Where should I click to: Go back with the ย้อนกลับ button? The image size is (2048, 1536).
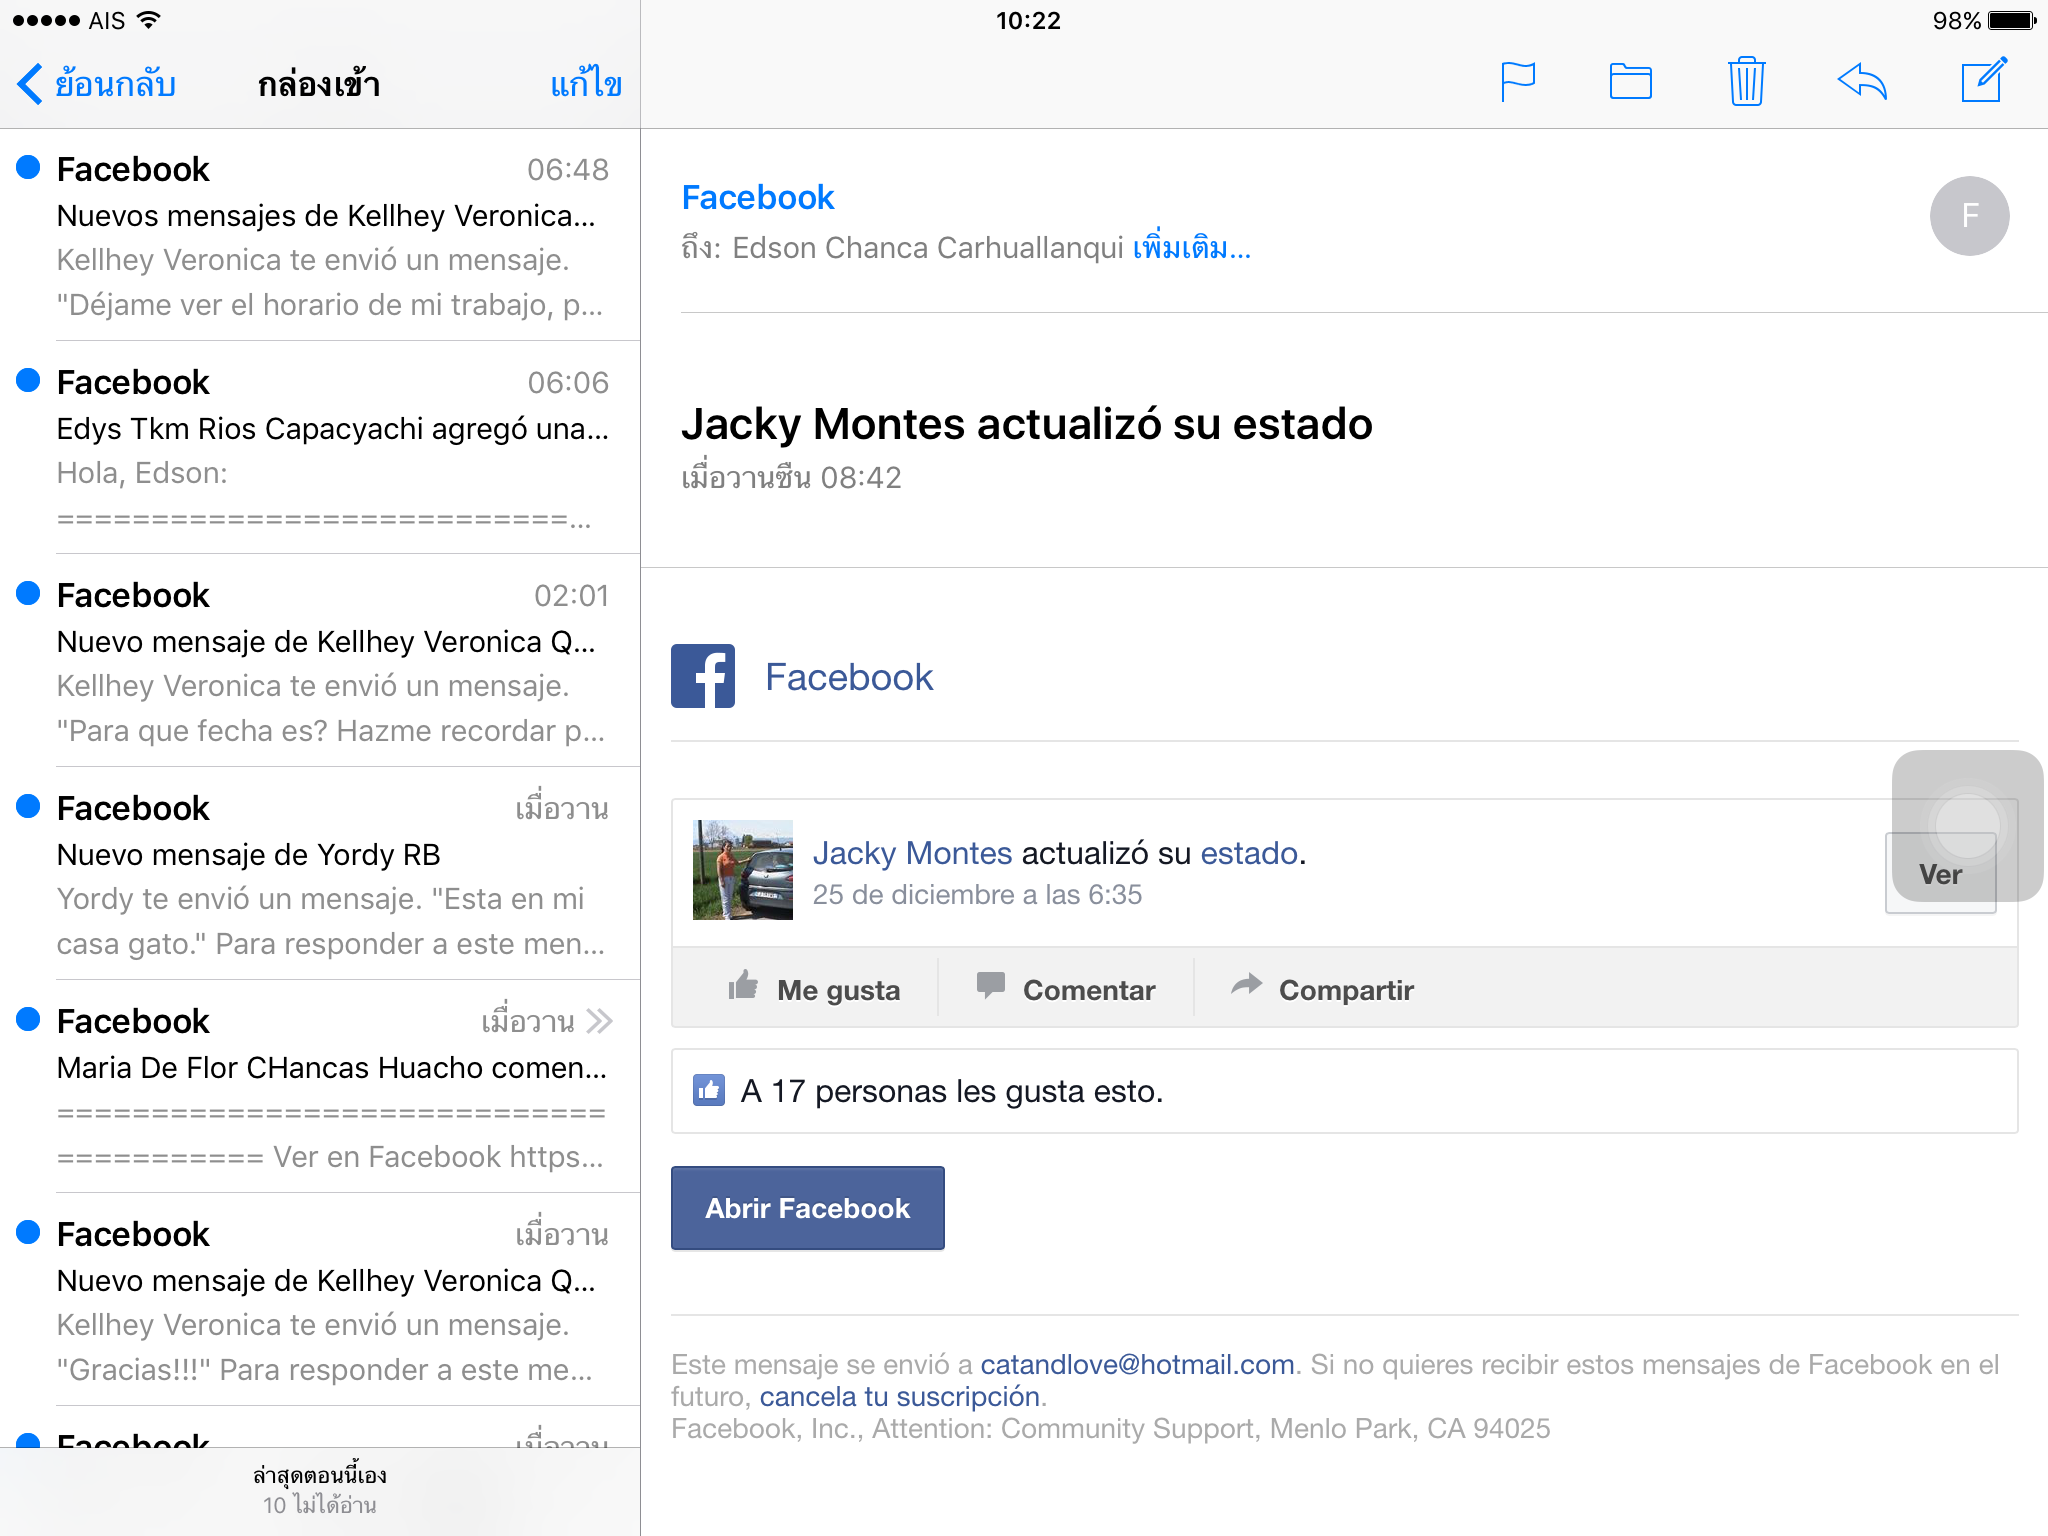[97, 84]
